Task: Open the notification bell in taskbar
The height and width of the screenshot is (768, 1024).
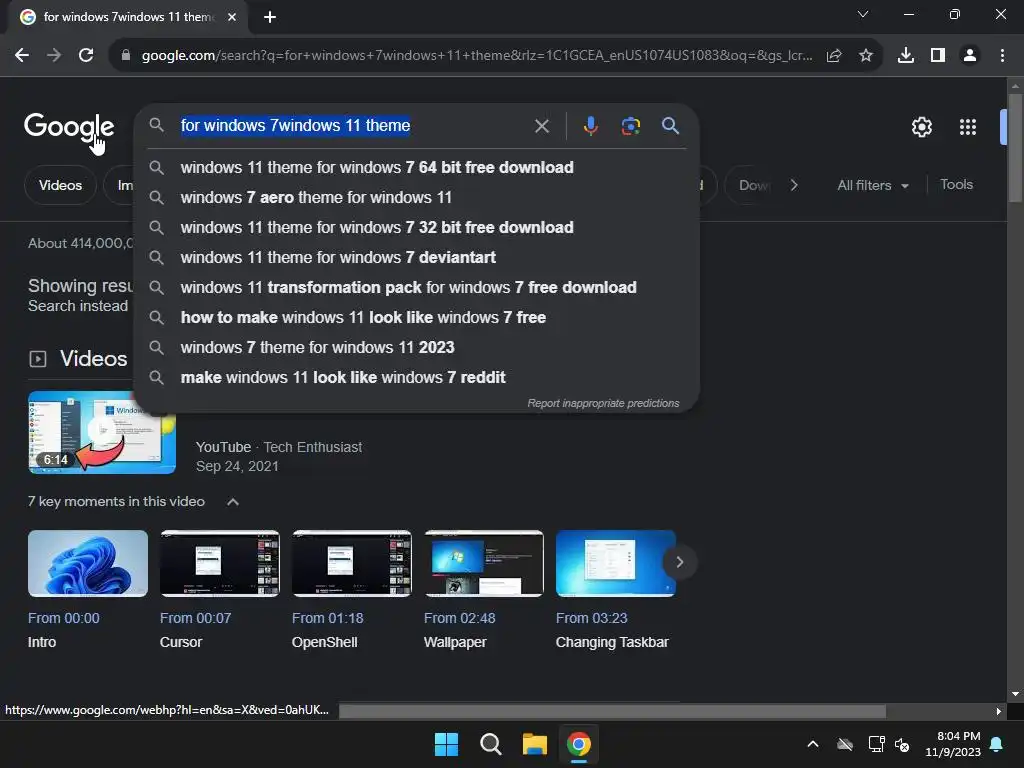Action: (997, 744)
